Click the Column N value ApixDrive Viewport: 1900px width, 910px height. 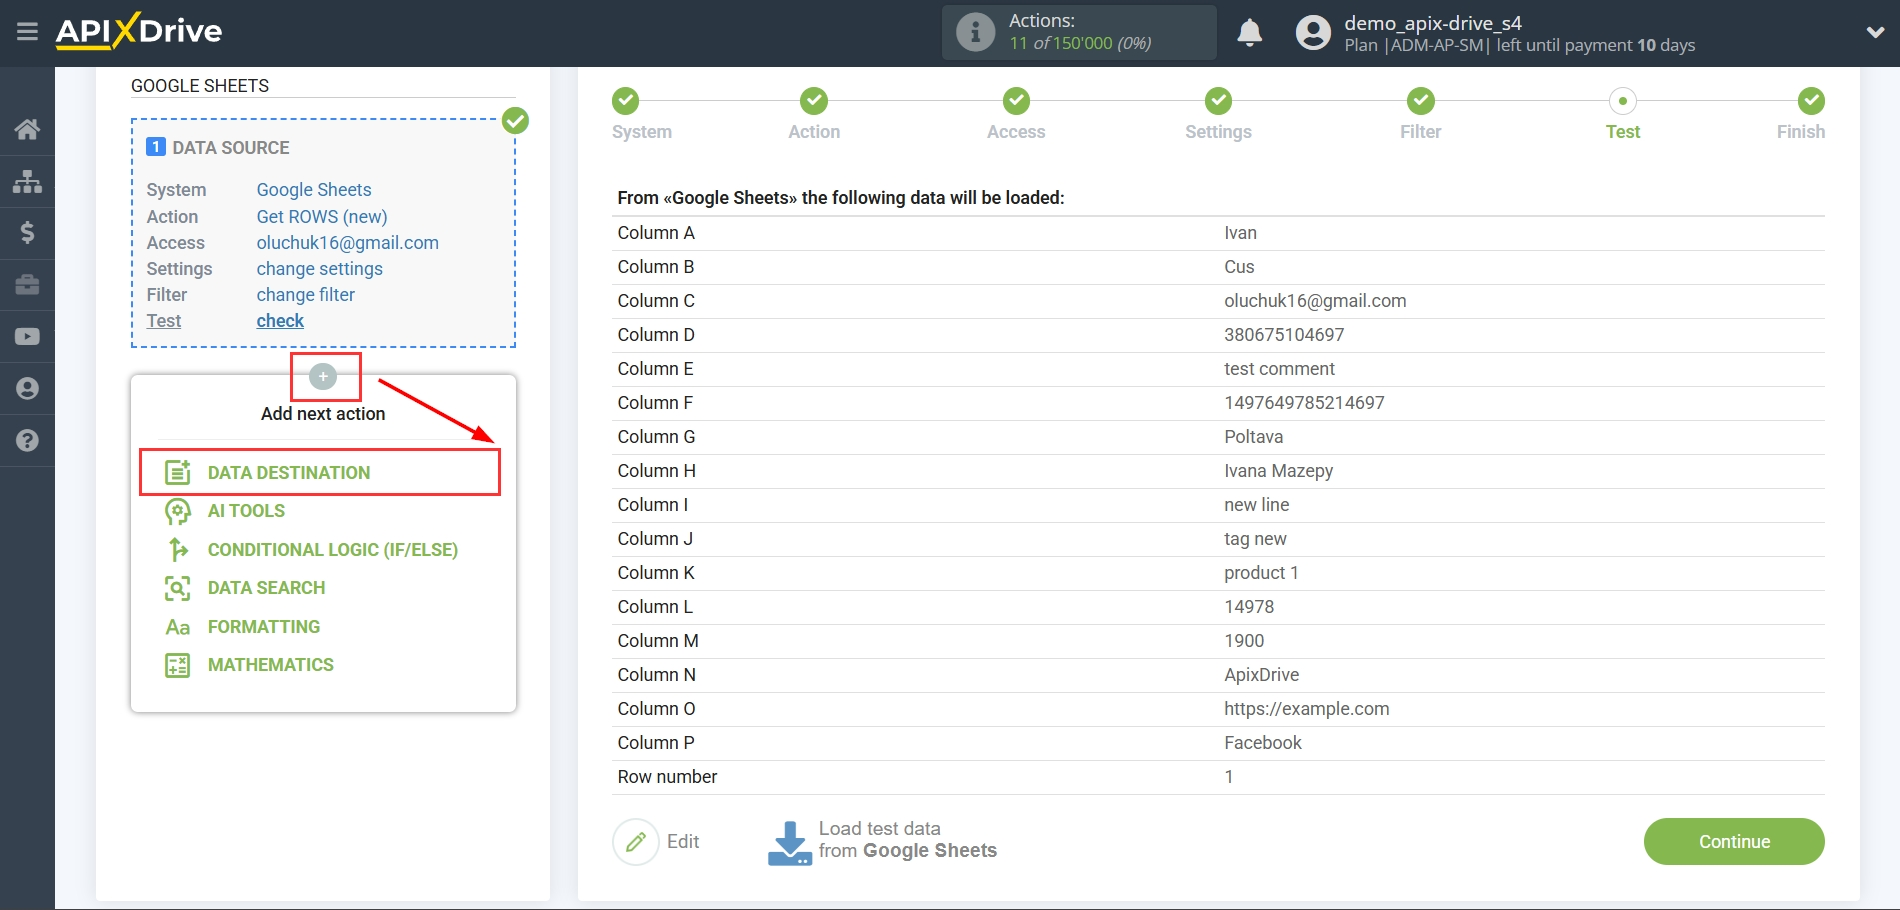1262,675
